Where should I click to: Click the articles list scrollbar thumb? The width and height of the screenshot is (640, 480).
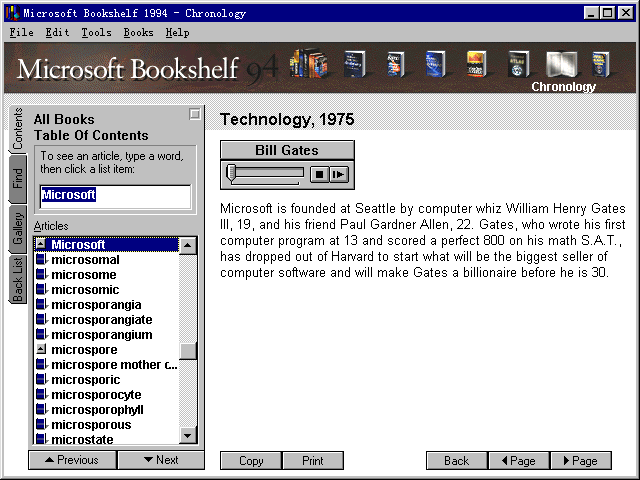click(x=188, y=351)
